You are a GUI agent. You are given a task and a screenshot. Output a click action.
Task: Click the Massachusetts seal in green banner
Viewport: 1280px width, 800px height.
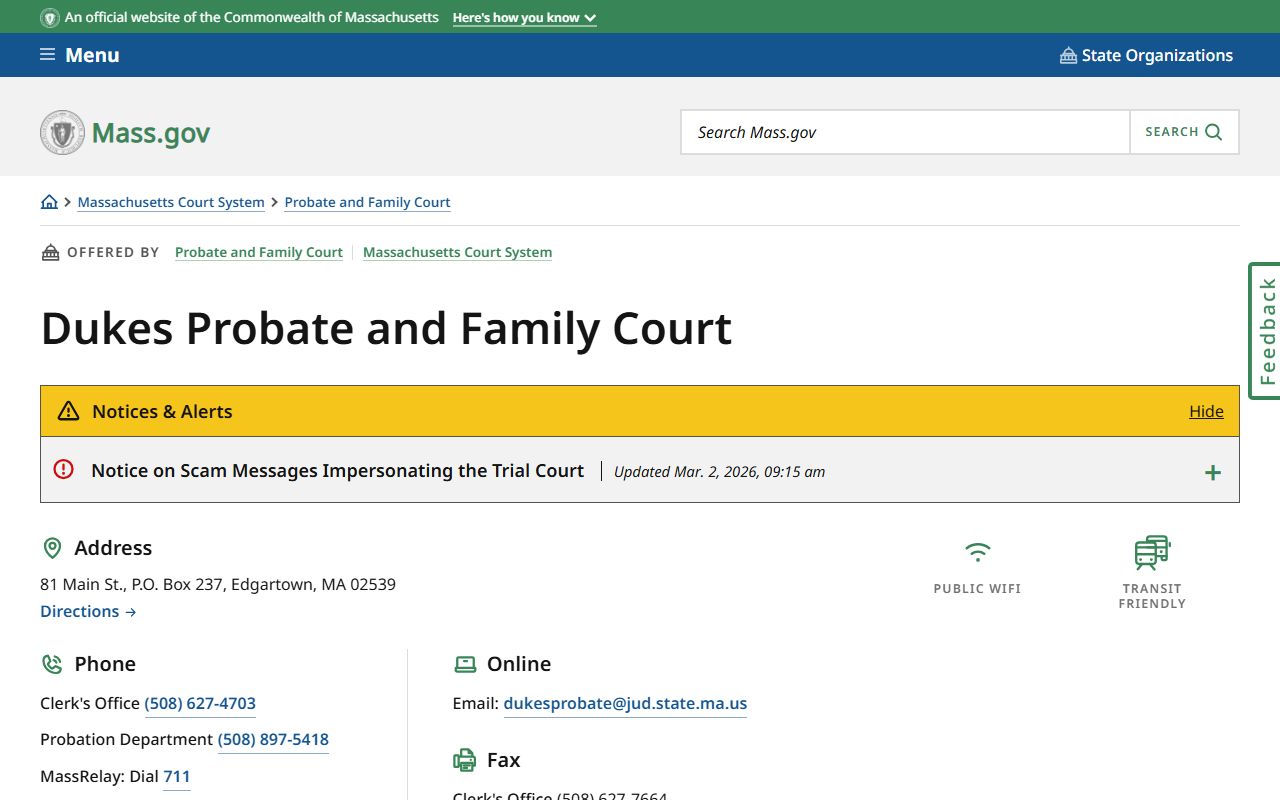pyautogui.click(x=49, y=18)
